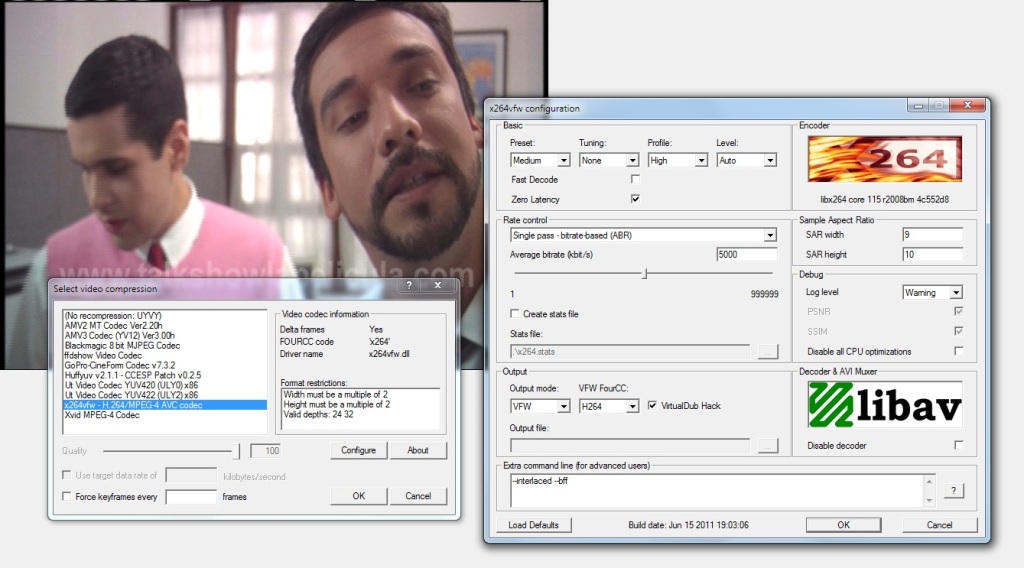This screenshot has width=1024, height=568.
Task: Toggle SSIM checkbox in Debug
Action: point(958,331)
